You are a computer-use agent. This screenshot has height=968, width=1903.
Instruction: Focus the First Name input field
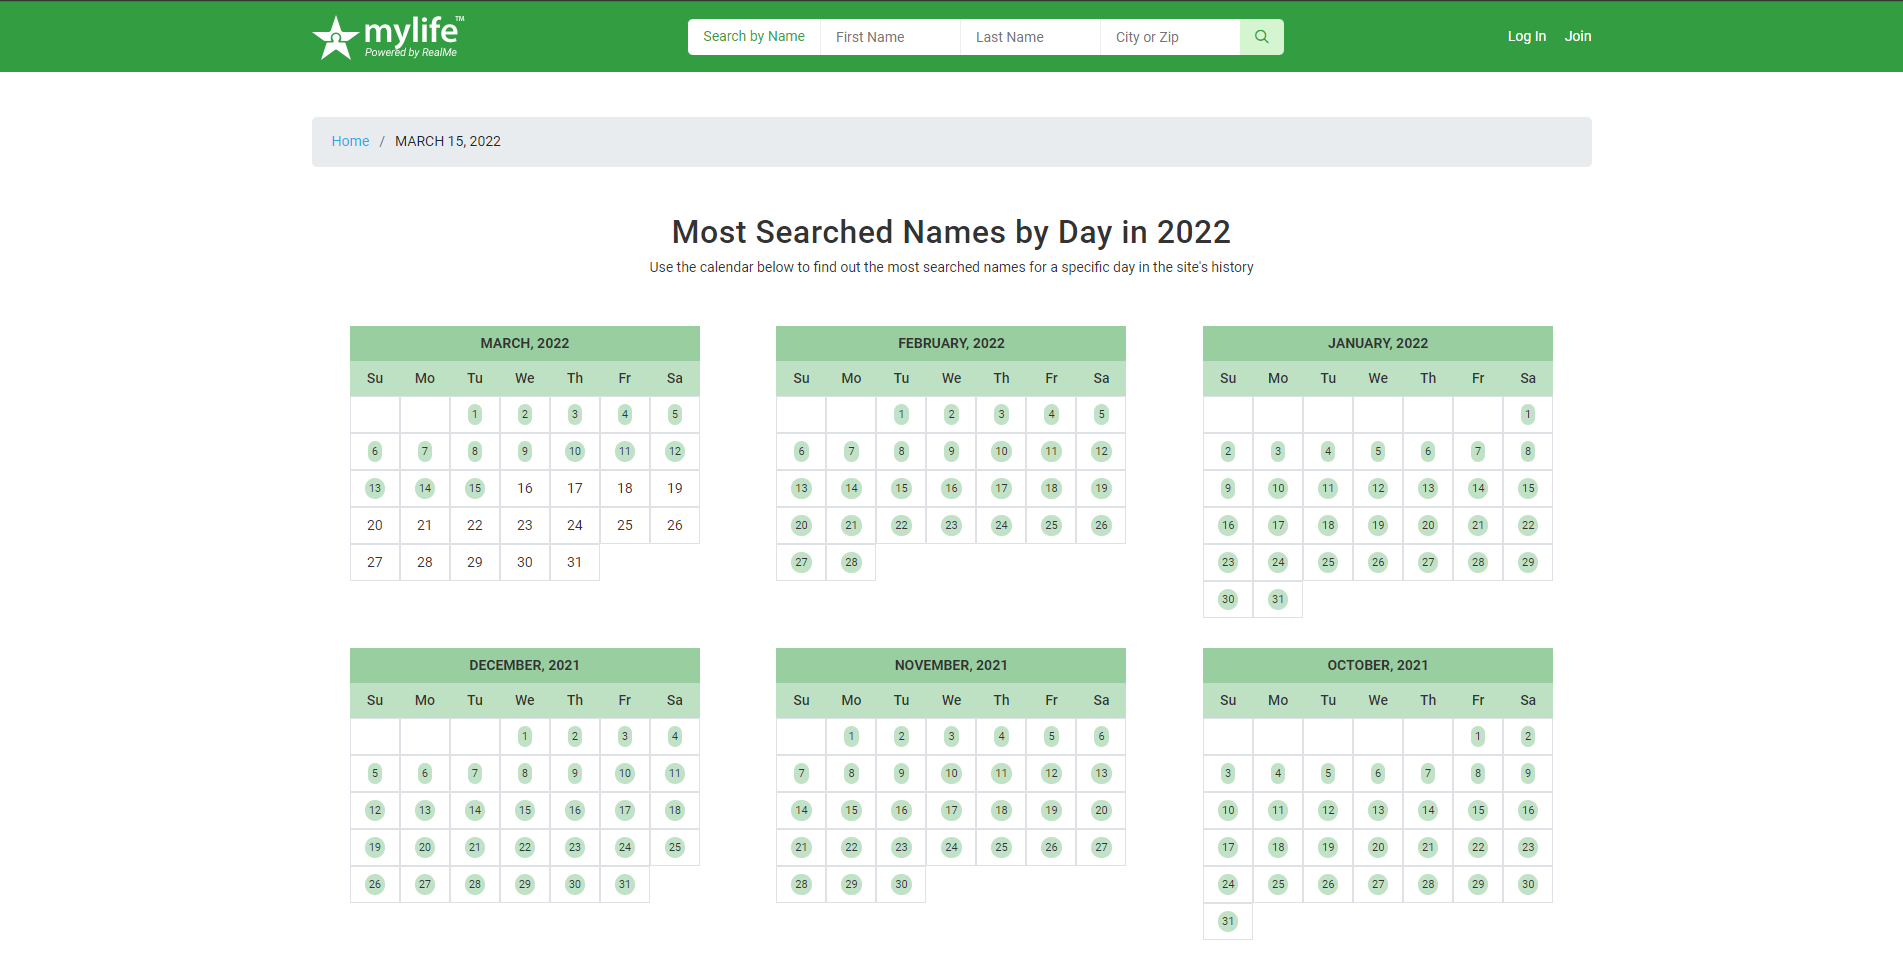[x=889, y=37]
